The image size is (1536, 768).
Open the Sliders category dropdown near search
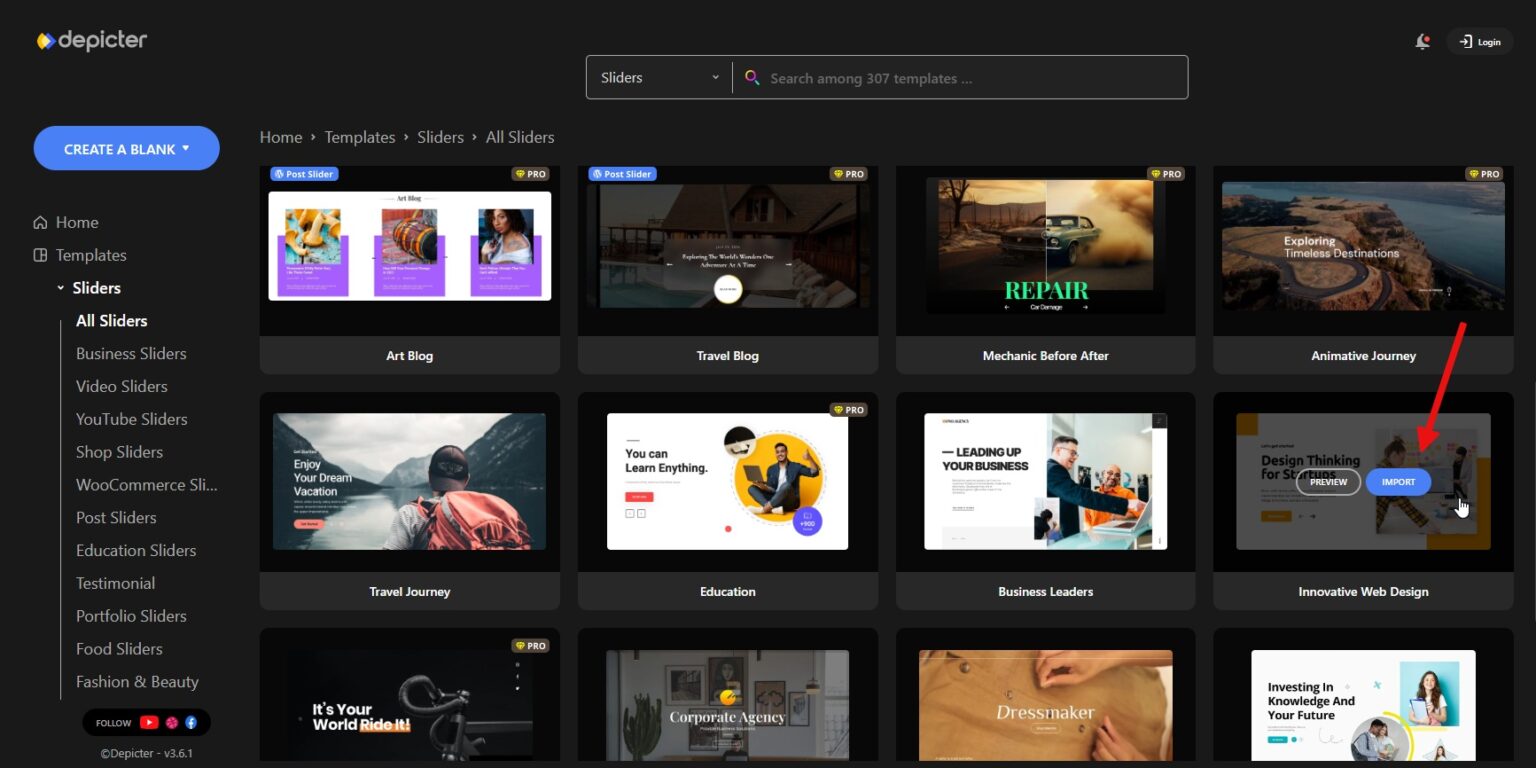click(x=658, y=77)
